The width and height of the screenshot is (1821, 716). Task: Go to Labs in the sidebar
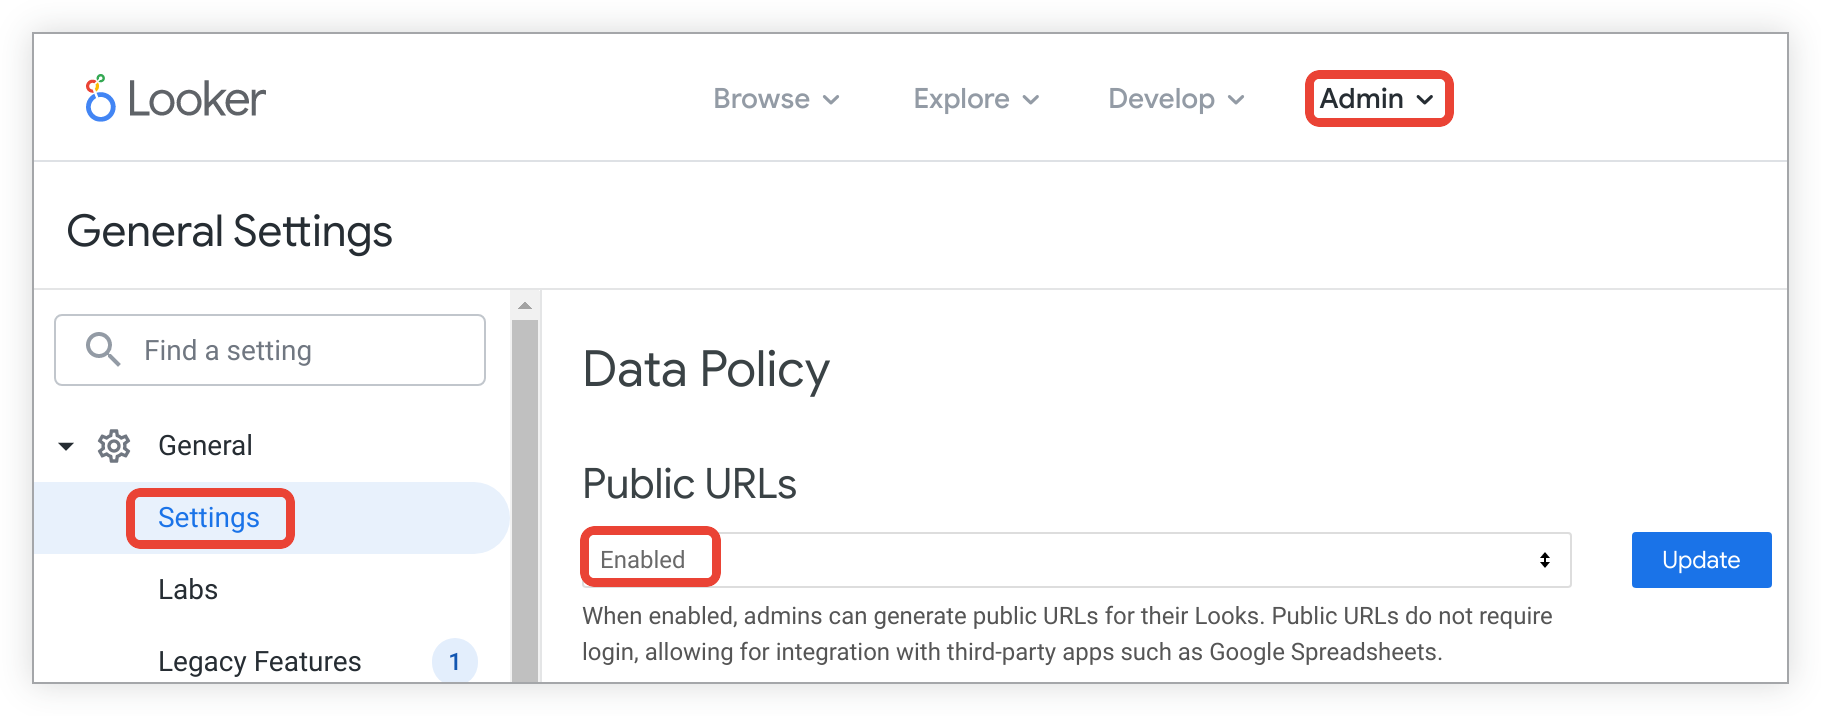tap(188, 590)
